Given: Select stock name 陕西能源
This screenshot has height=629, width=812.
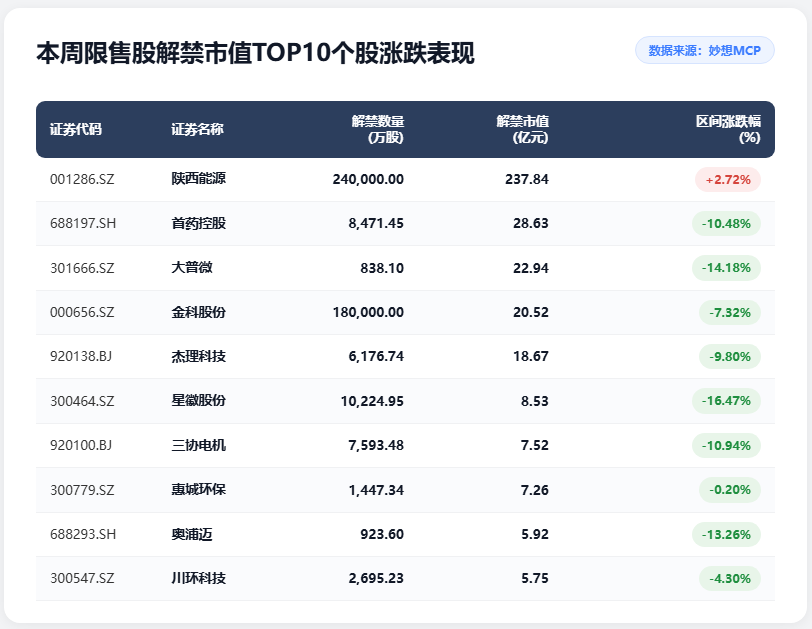Looking at the screenshot, I should 198,179.
